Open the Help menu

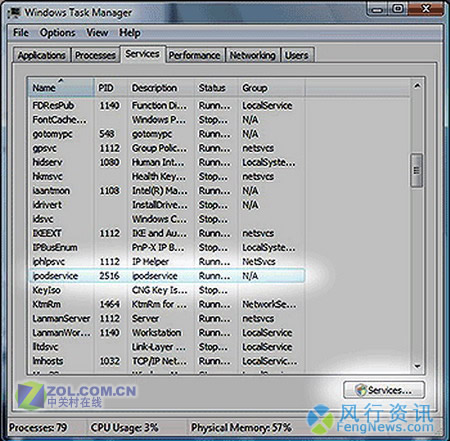(x=130, y=33)
